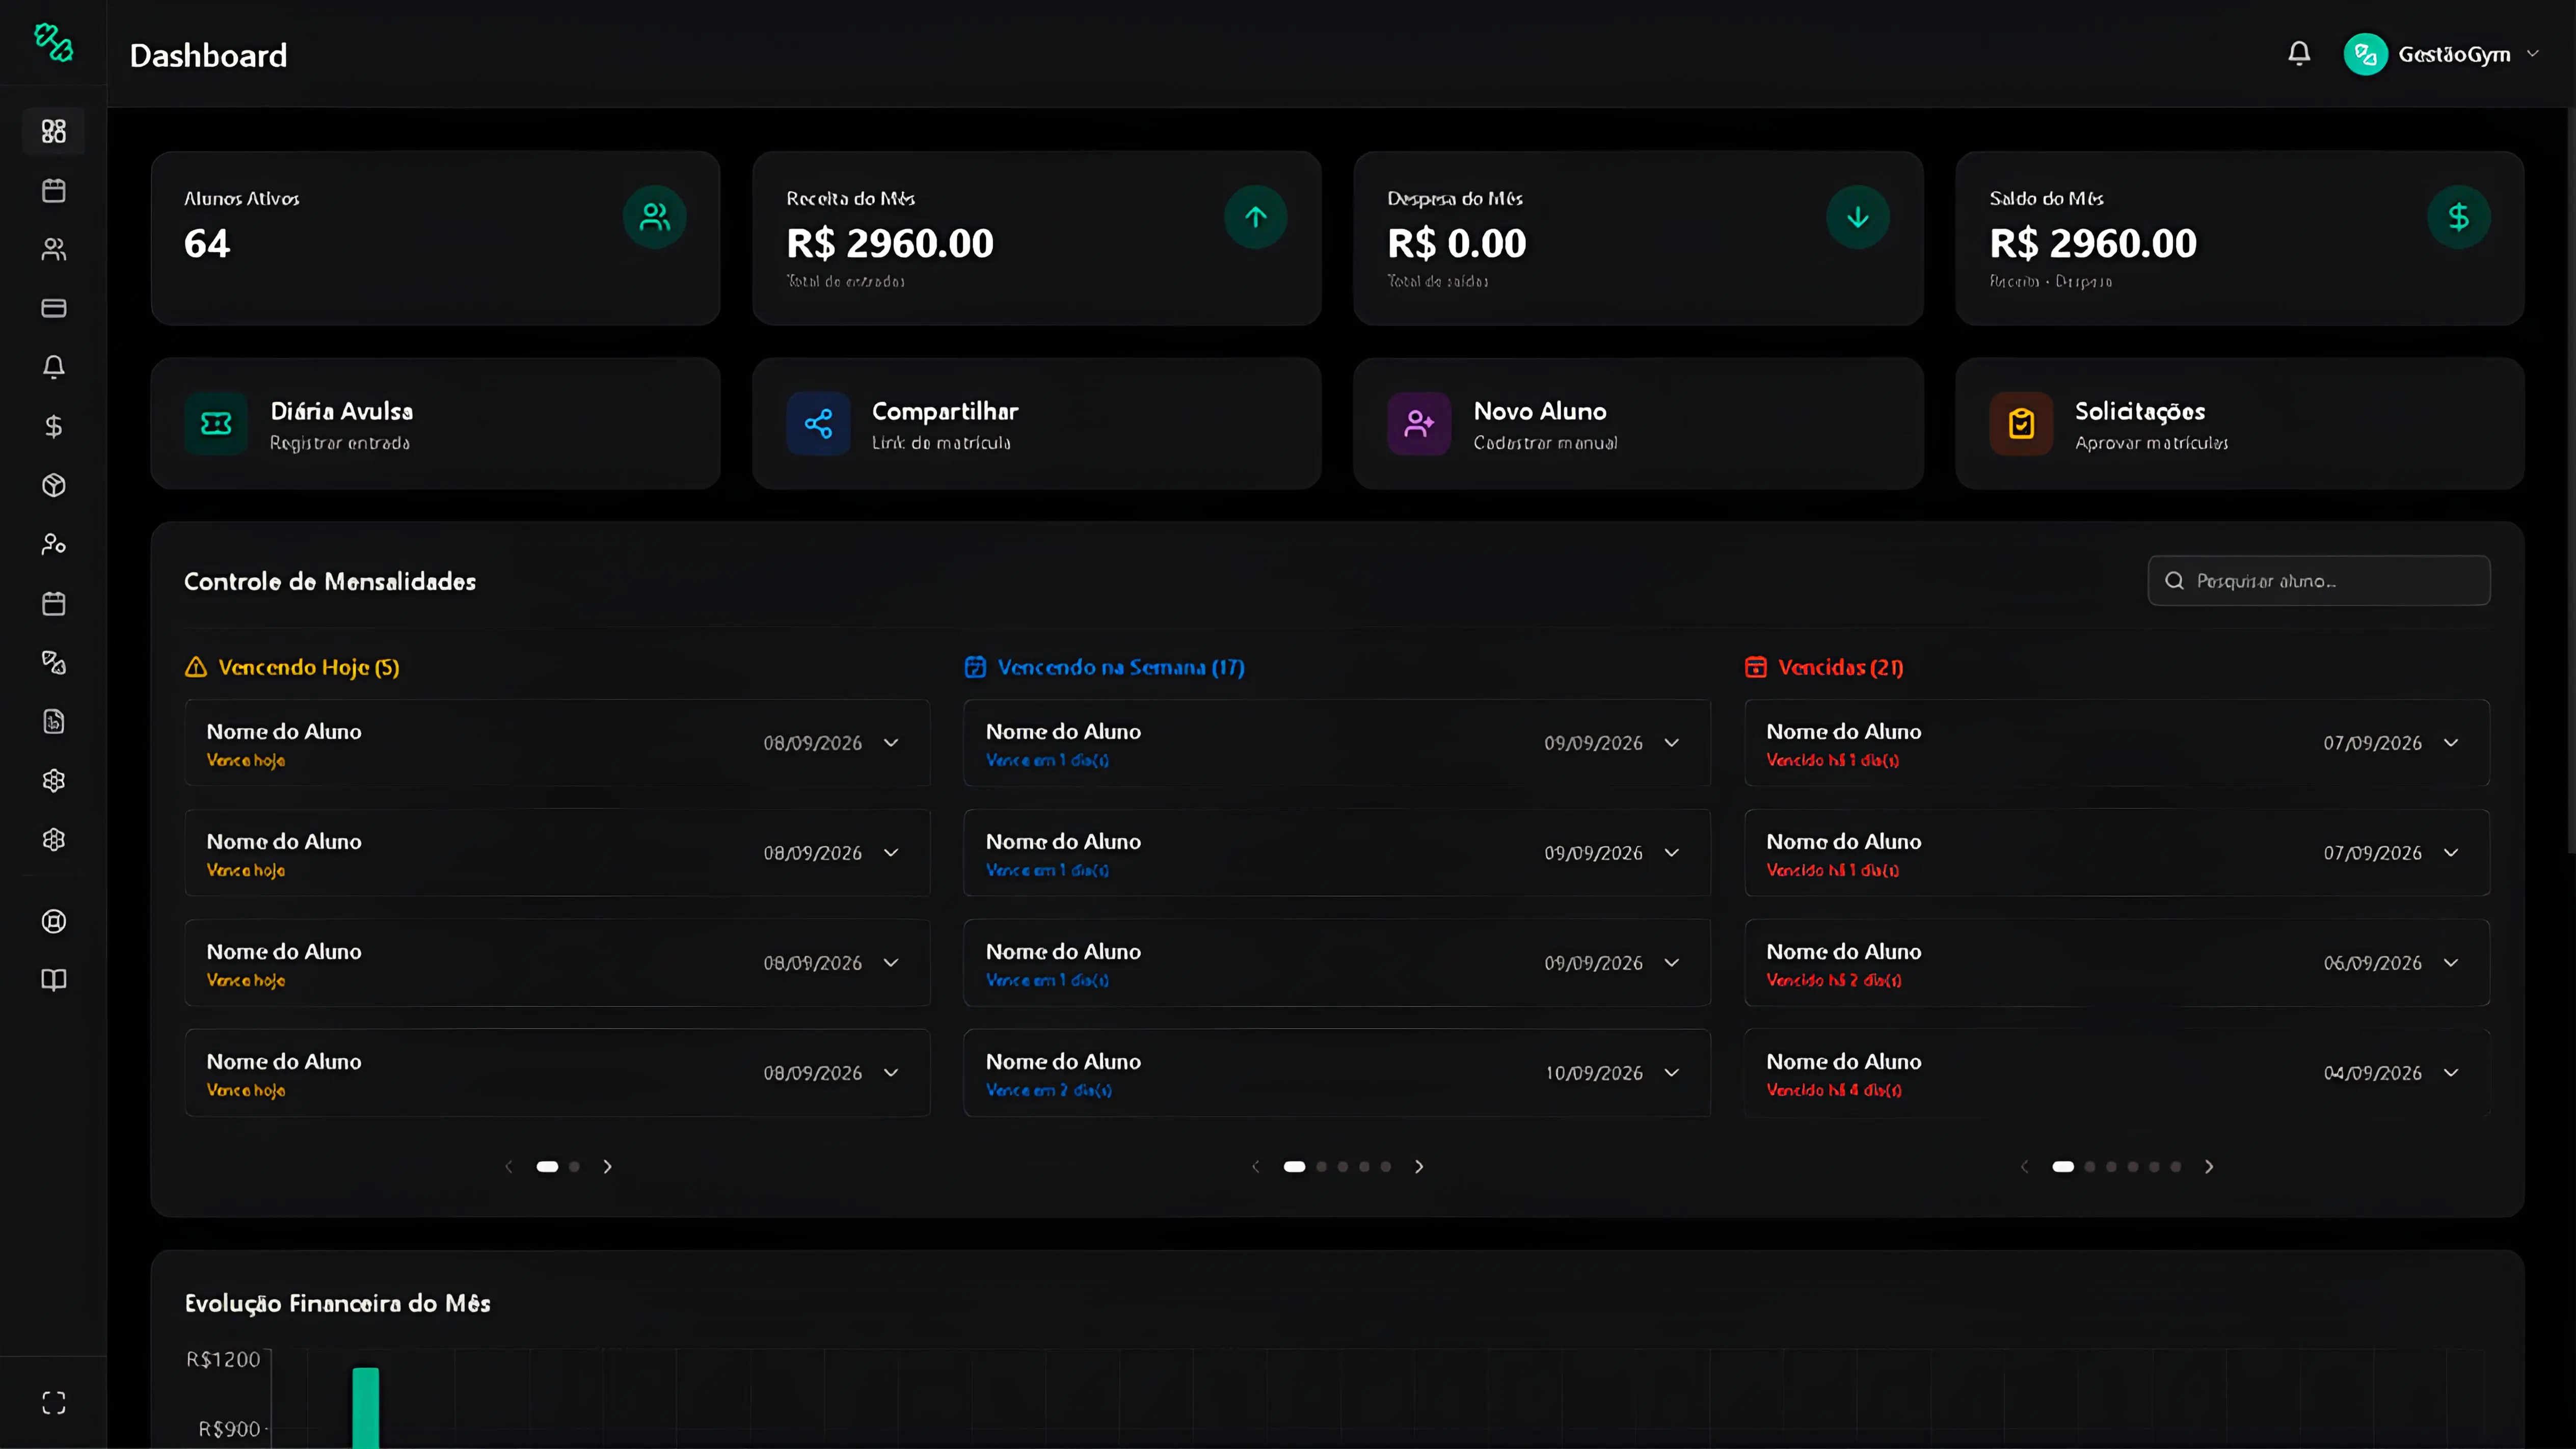The height and width of the screenshot is (1449, 2576).
Task: Open the bell alerts icon in sidebar
Action: pyautogui.click(x=54, y=367)
